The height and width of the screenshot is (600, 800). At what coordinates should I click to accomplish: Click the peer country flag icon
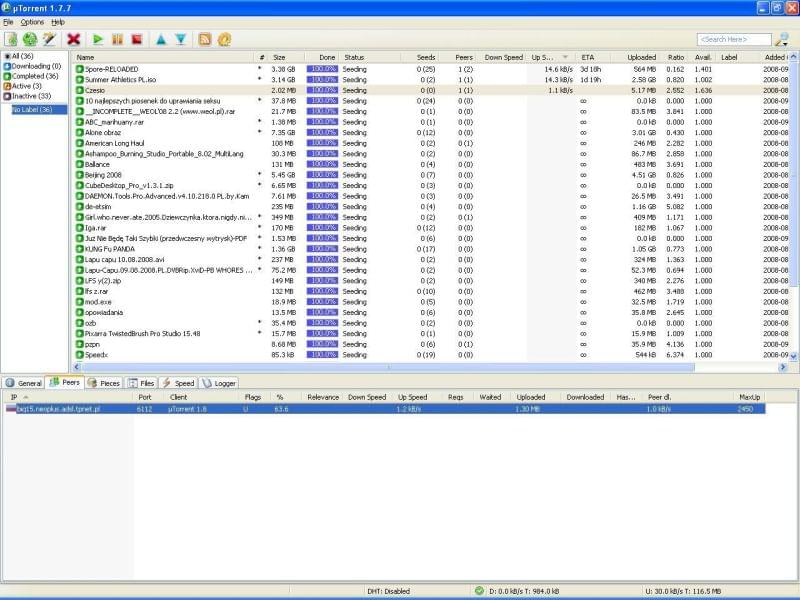[x=10, y=409]
